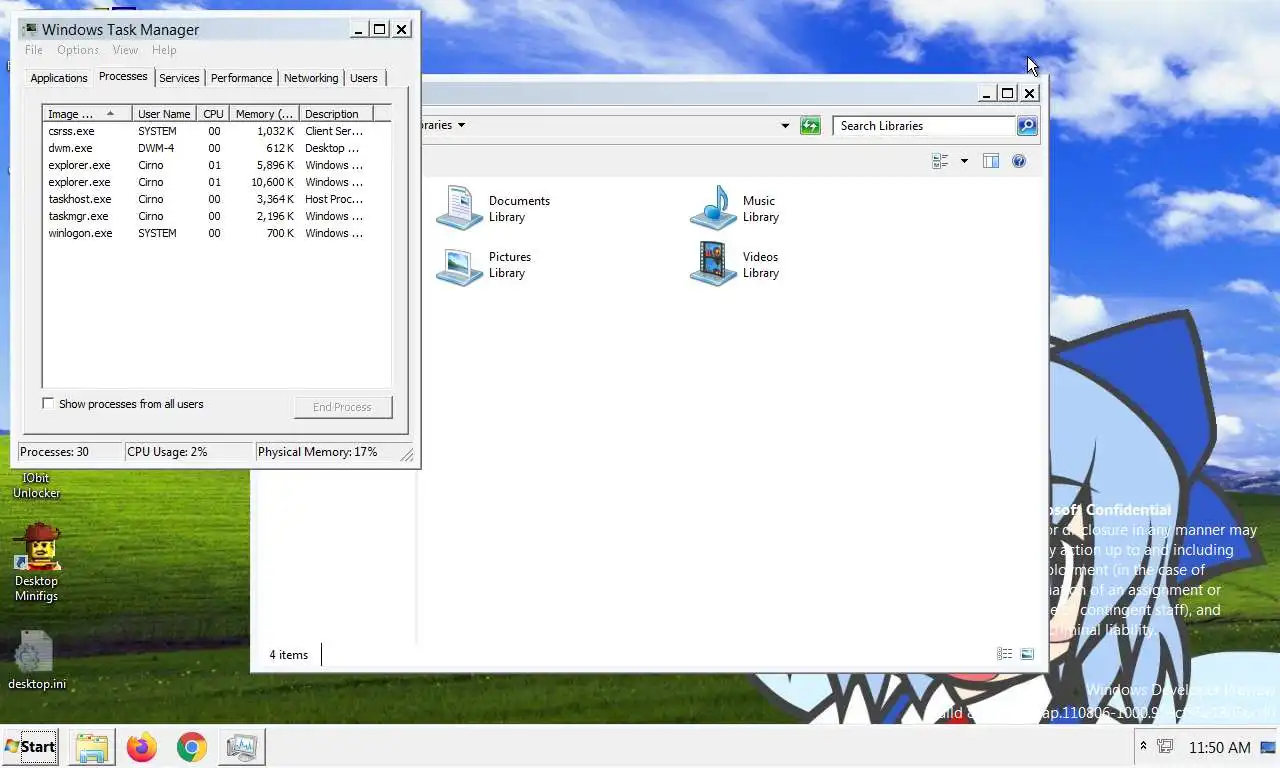The width and height of the screenshot is (1280, 768).
Task: Select the taskhost.exe process row
Action: pos(216,199)
